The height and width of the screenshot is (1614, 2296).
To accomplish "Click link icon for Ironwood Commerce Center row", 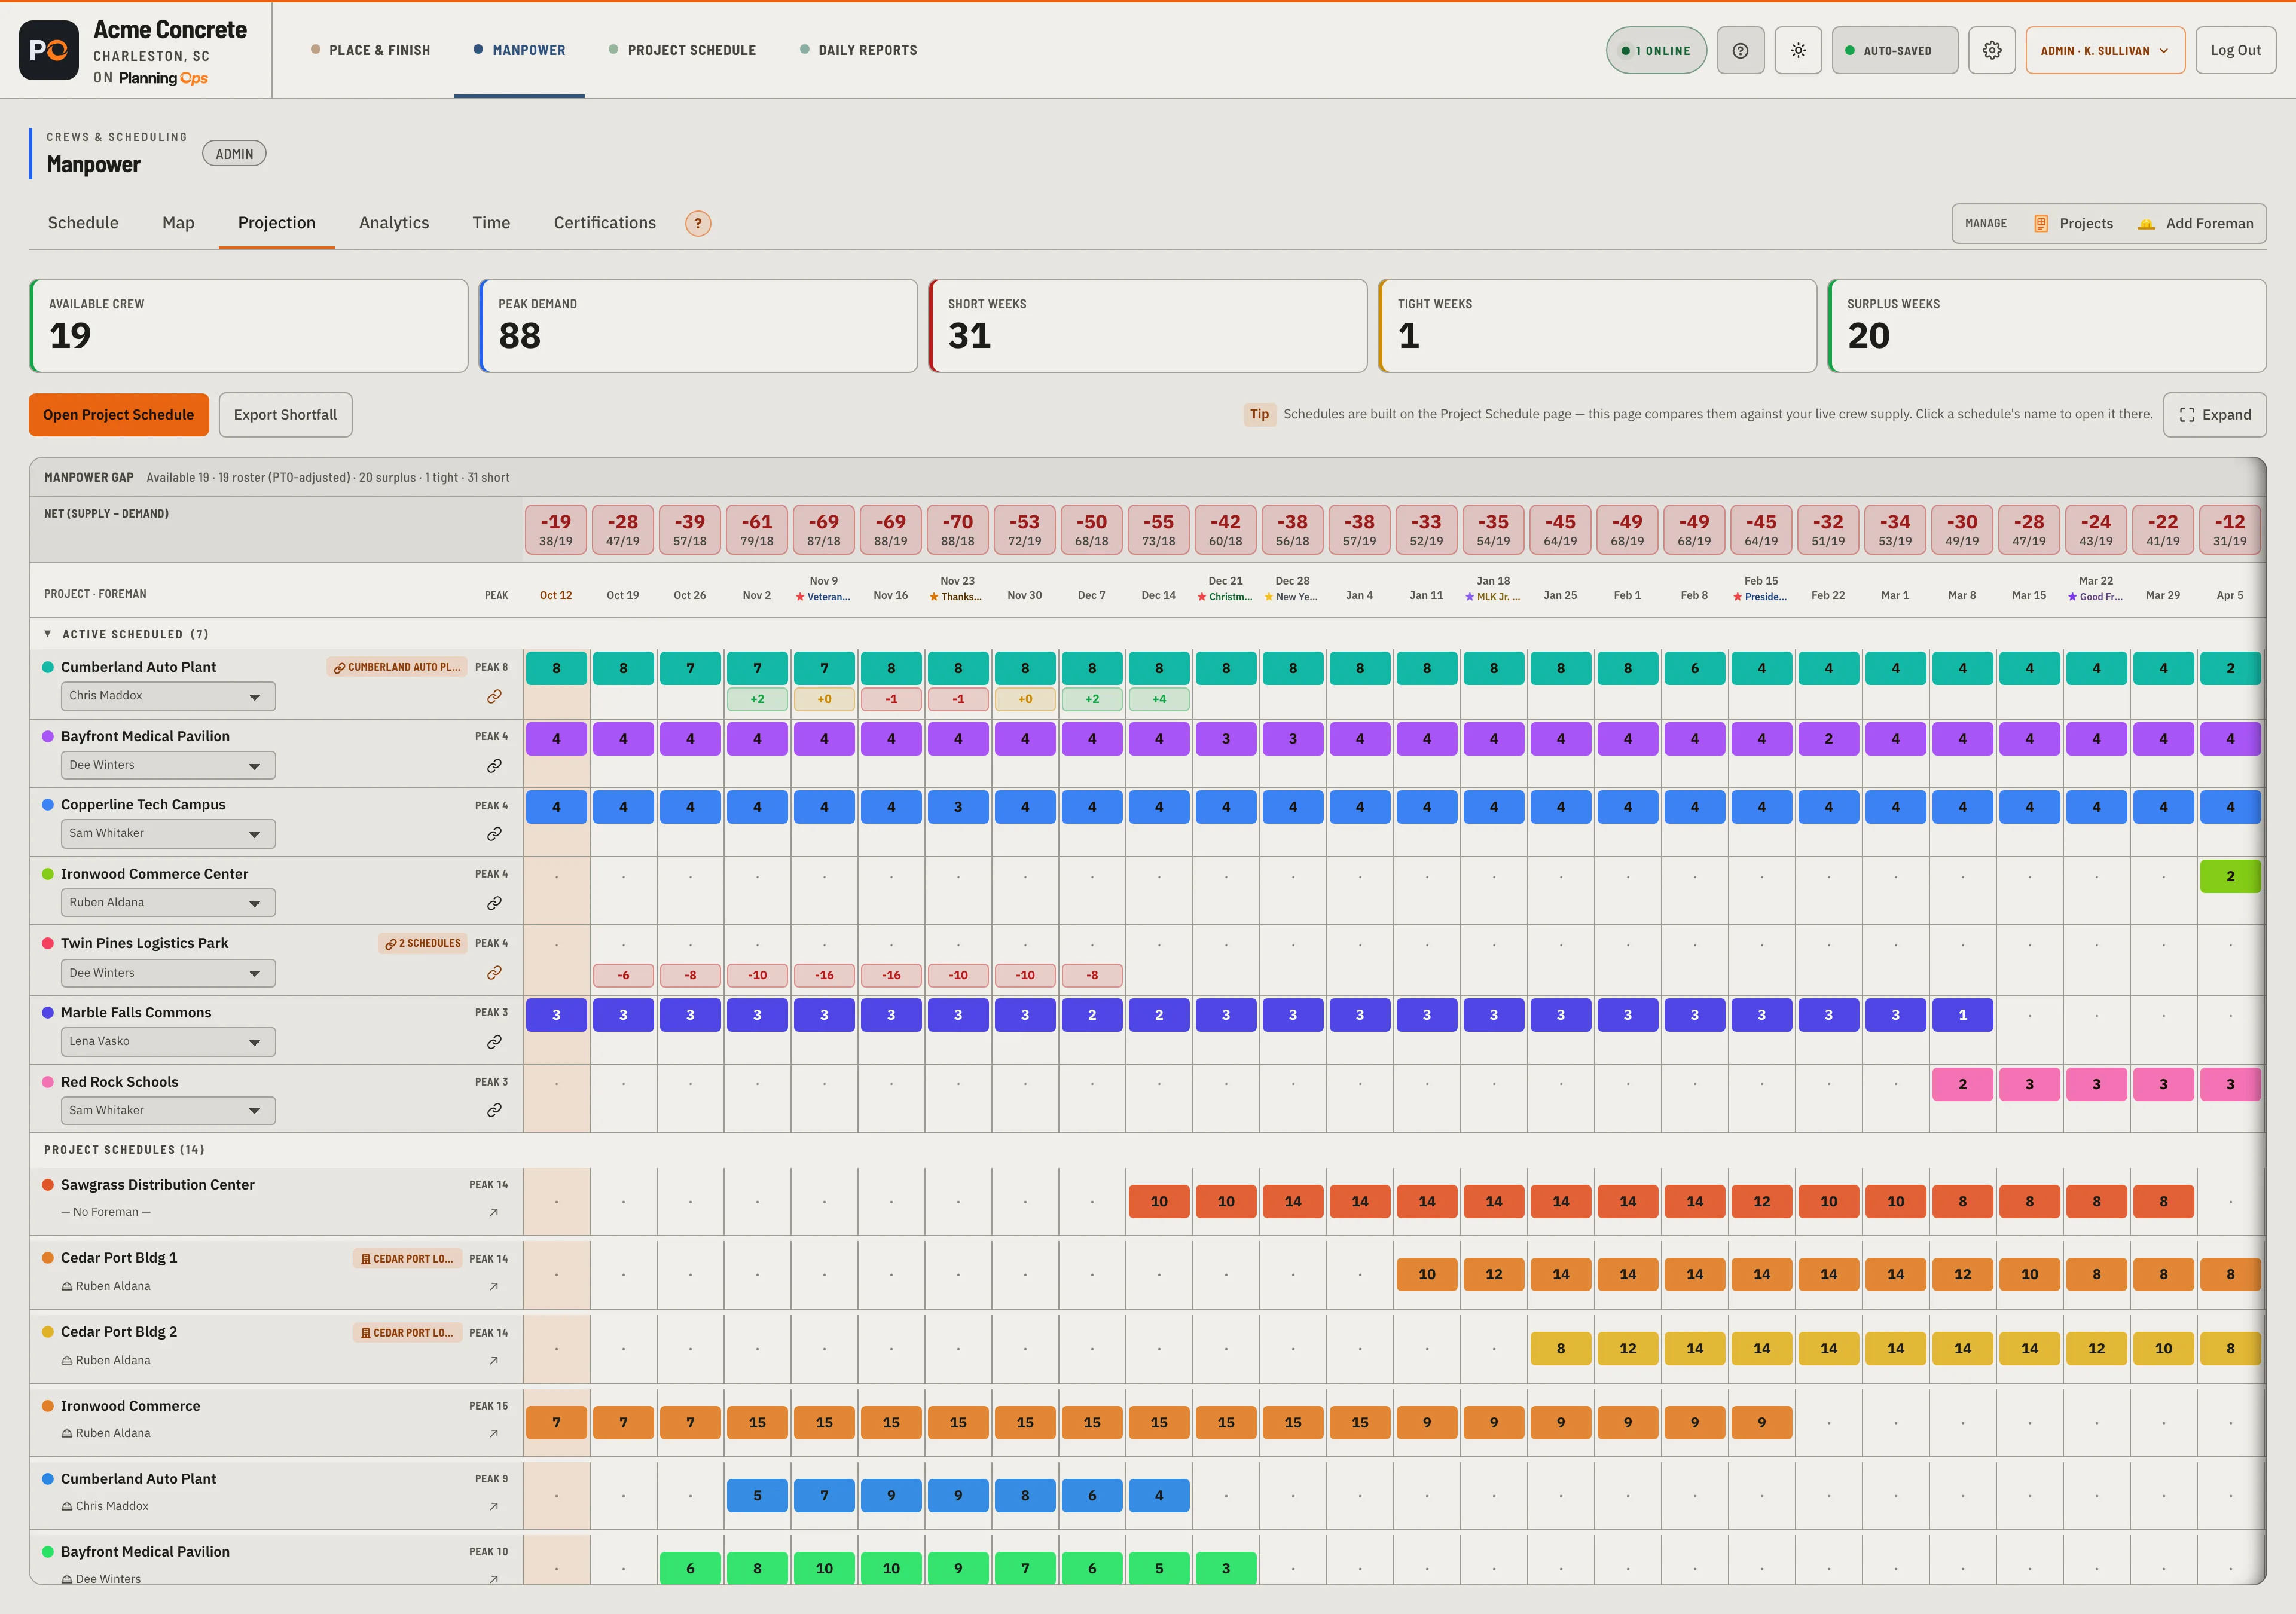I will 494,903.
